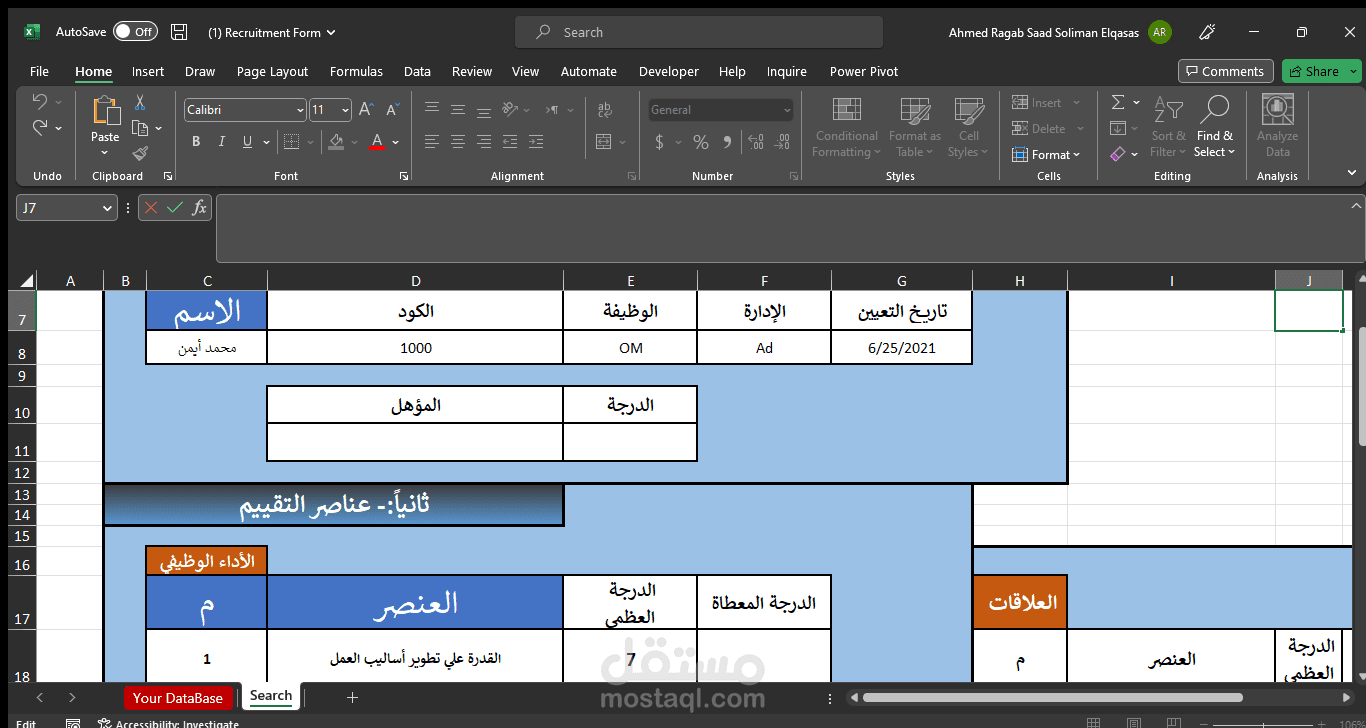The image size is (1366, 728).
Task: Click inside the formula bar input
Action: pos(790,229)
